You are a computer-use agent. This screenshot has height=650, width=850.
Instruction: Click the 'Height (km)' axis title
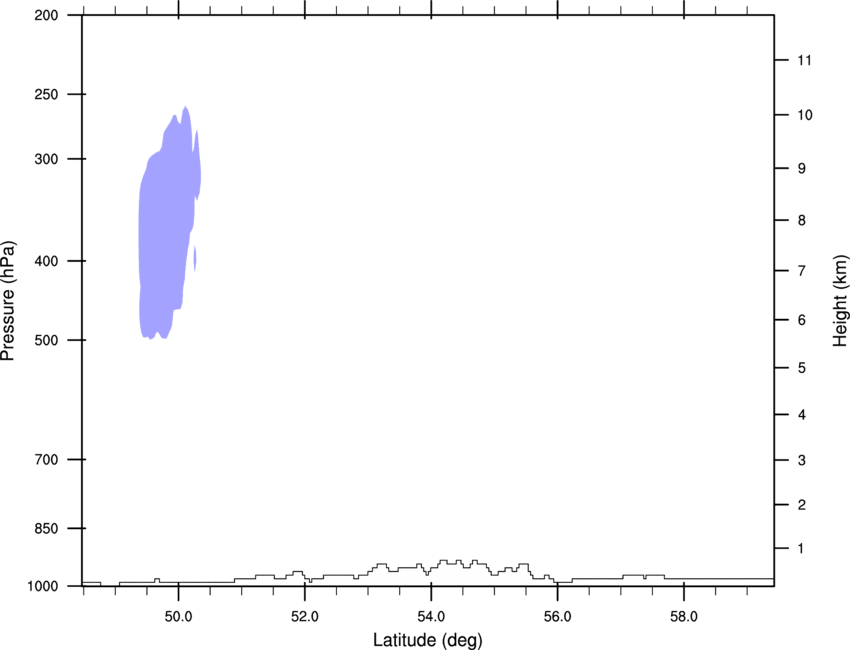click(840, 300)
